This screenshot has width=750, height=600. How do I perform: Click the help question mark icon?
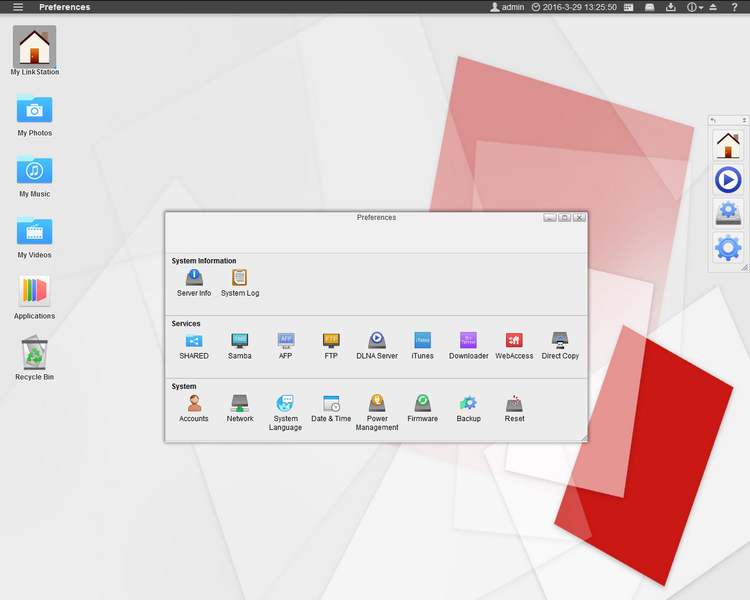pos(735,7)
